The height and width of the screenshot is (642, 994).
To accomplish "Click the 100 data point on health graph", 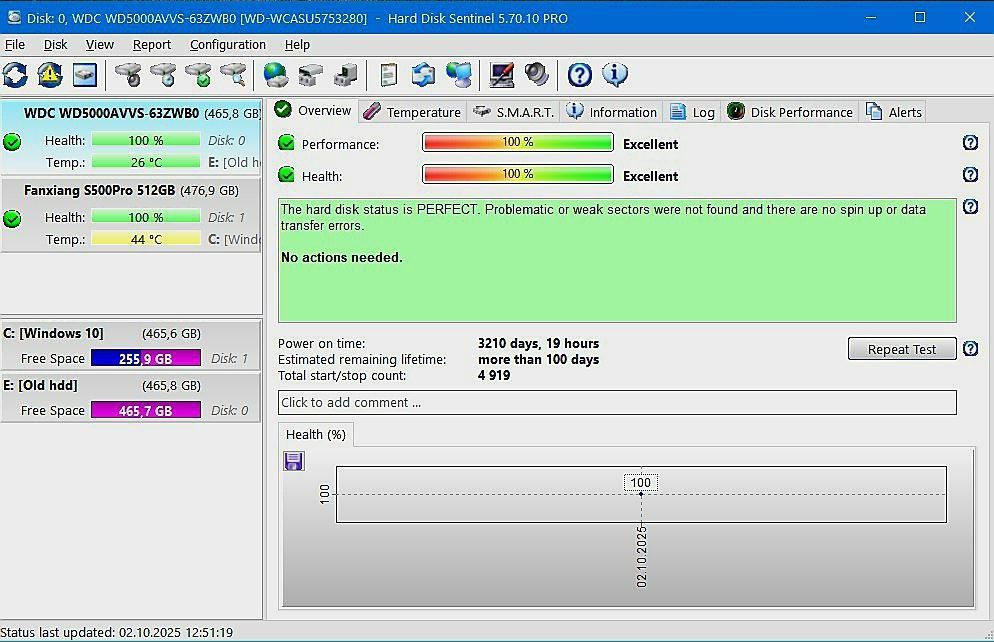I will (641, 494).
